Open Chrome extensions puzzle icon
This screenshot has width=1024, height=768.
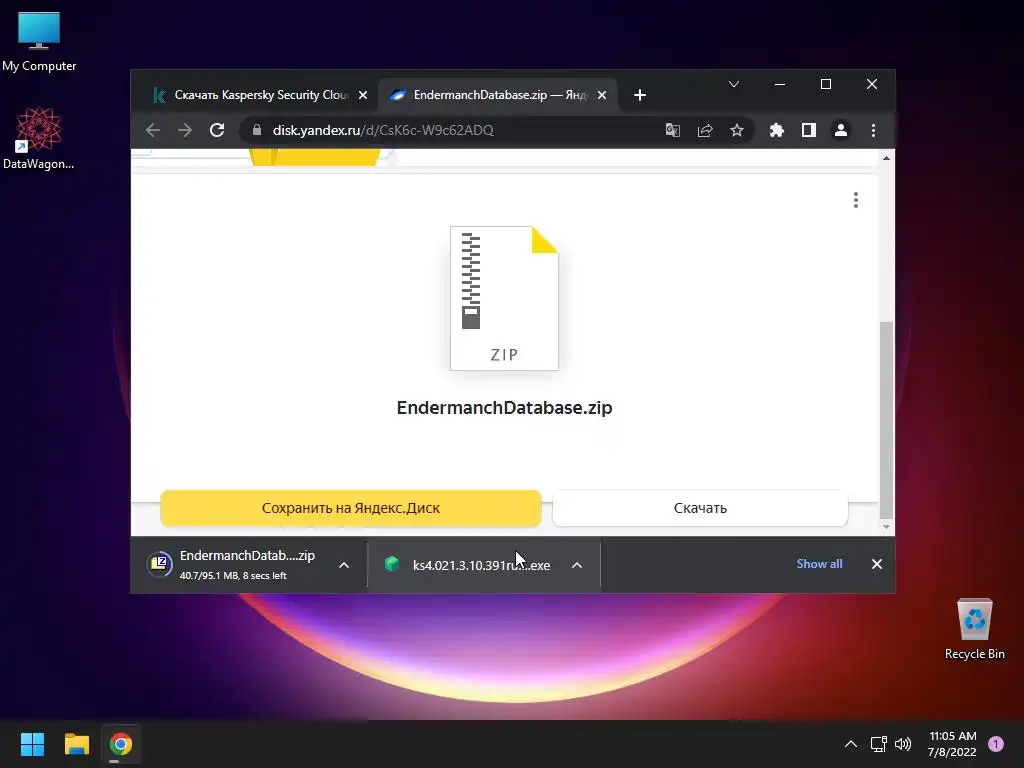(x=776, y=131)
